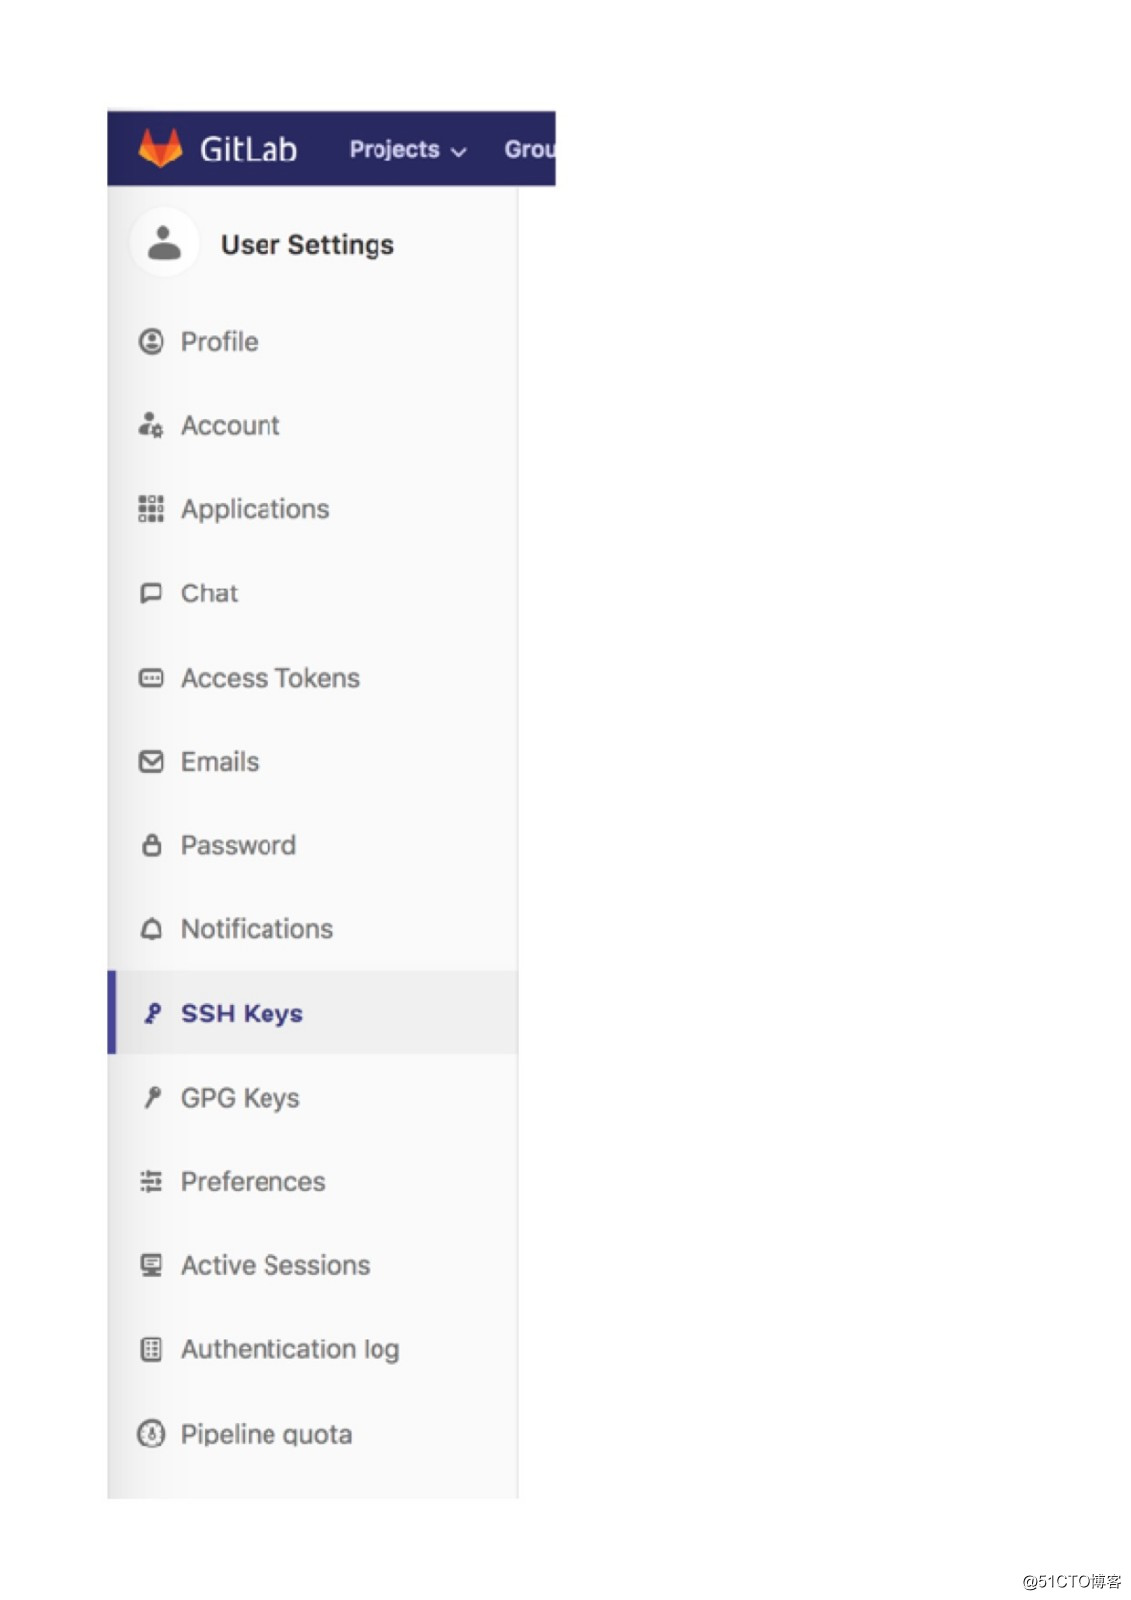Click the Projects chevron arrow
Image resolution: width=1131 pixels, height=1600 pixels.
(x=459, y=152)
